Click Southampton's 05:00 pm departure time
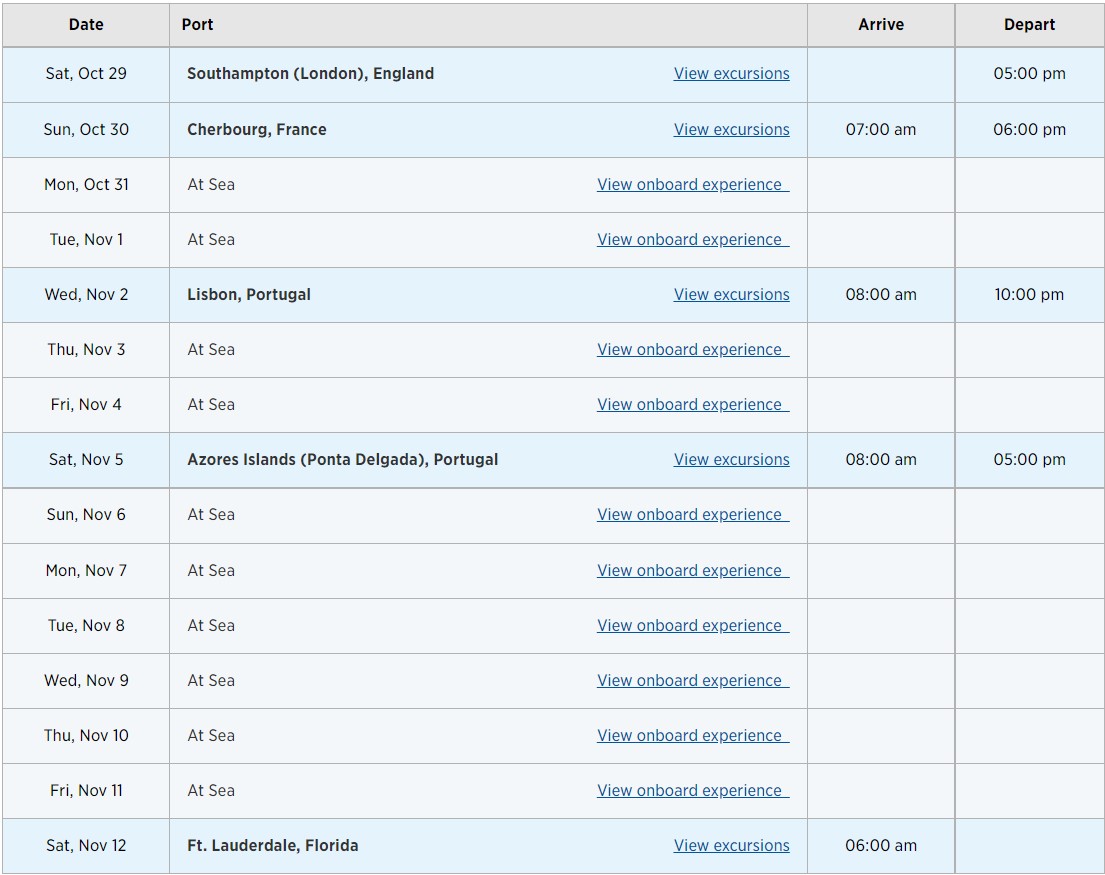This screenshot has height=875, width=1105. click(1030, 74)
